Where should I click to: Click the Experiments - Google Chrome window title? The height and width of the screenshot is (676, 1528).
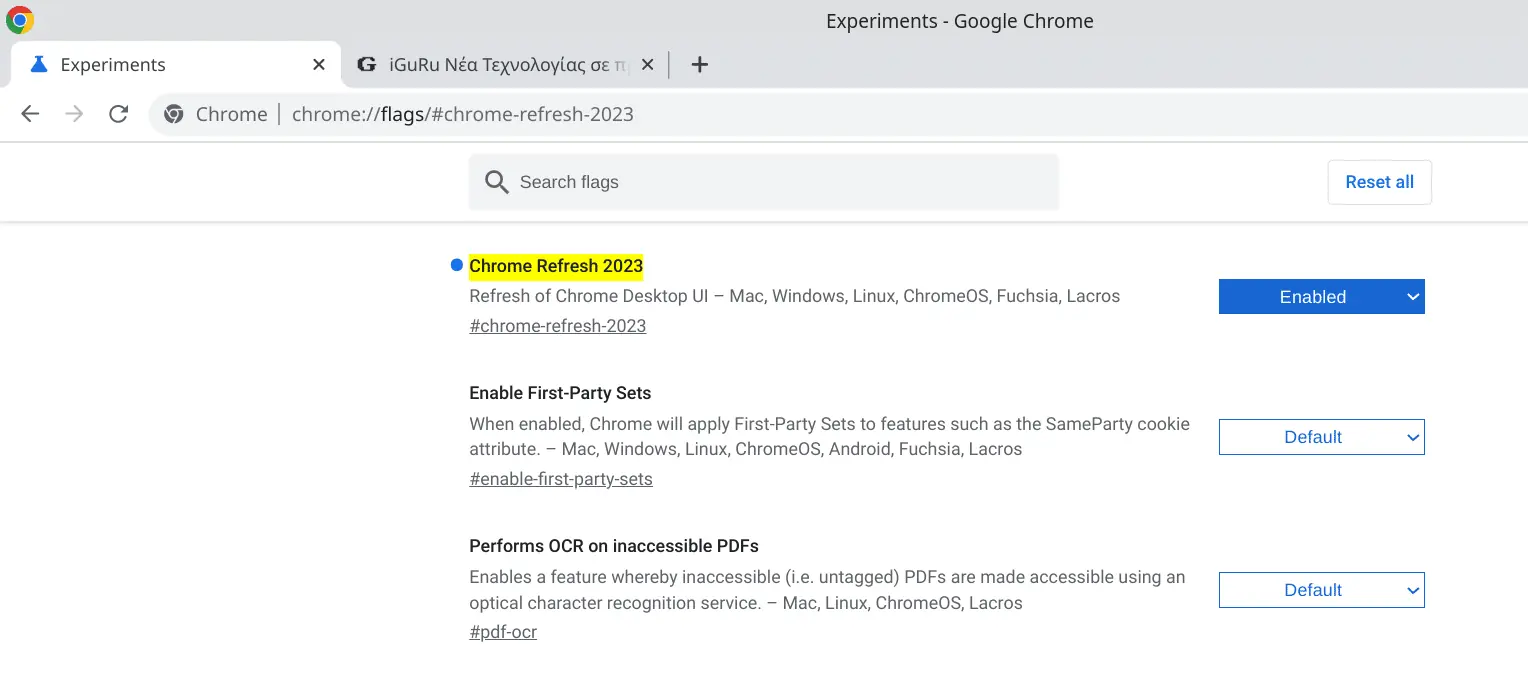click(960, 21)
